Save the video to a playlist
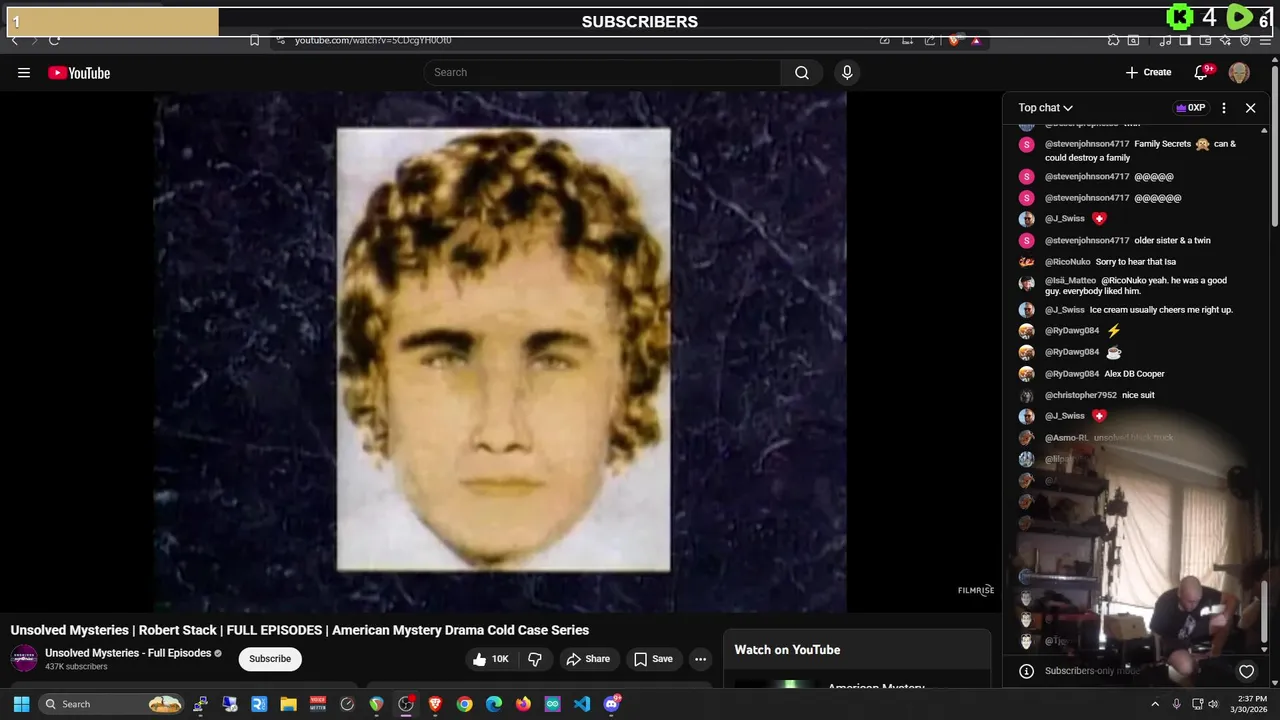The image size is (1280, 720). coord(653,659)
